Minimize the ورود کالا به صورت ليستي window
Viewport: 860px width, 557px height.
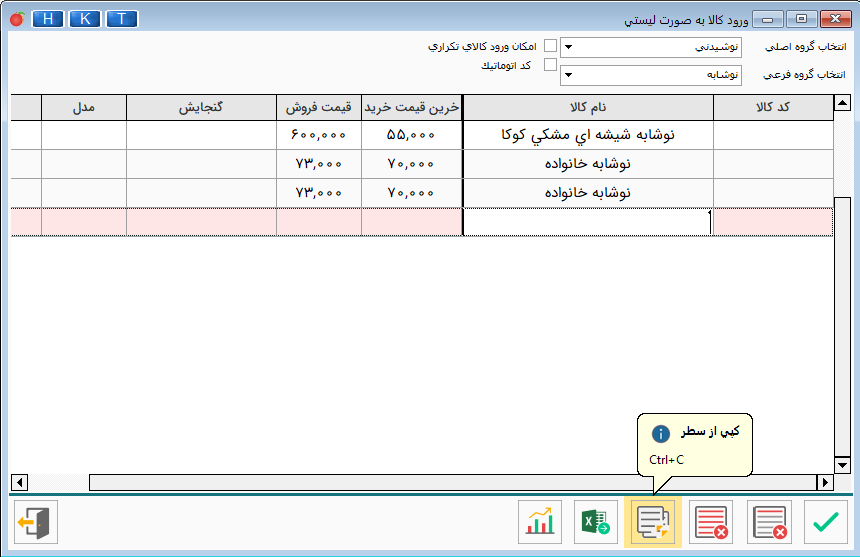(768, 19)
